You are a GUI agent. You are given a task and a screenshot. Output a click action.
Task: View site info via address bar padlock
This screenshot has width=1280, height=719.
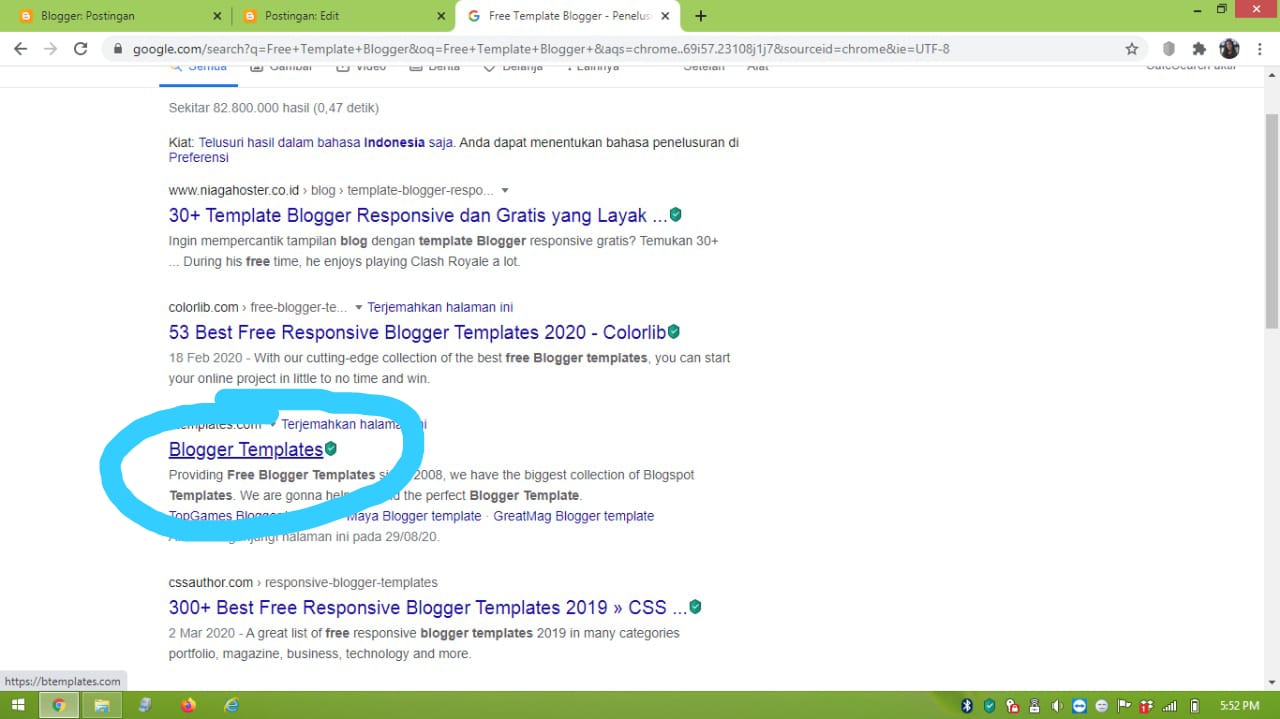[118, 48]
